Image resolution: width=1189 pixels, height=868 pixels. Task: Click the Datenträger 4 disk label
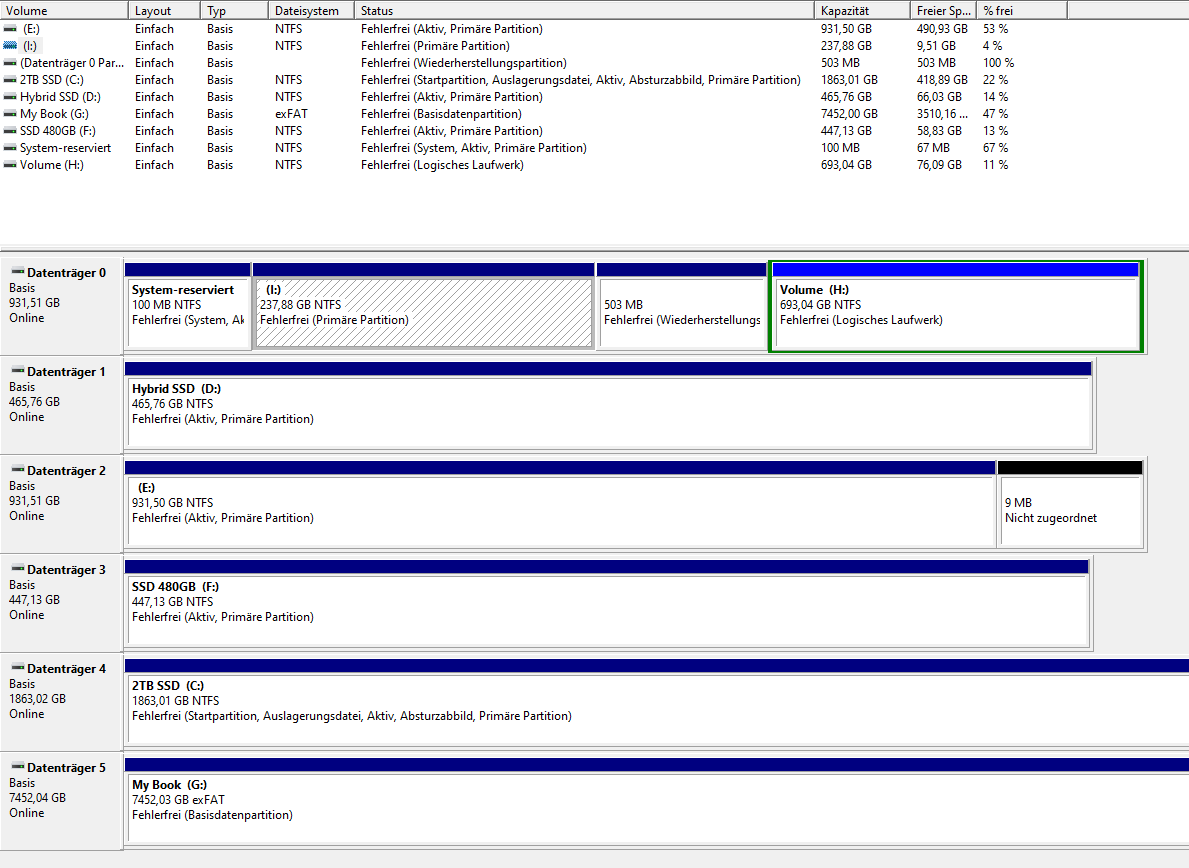(67, 669)
